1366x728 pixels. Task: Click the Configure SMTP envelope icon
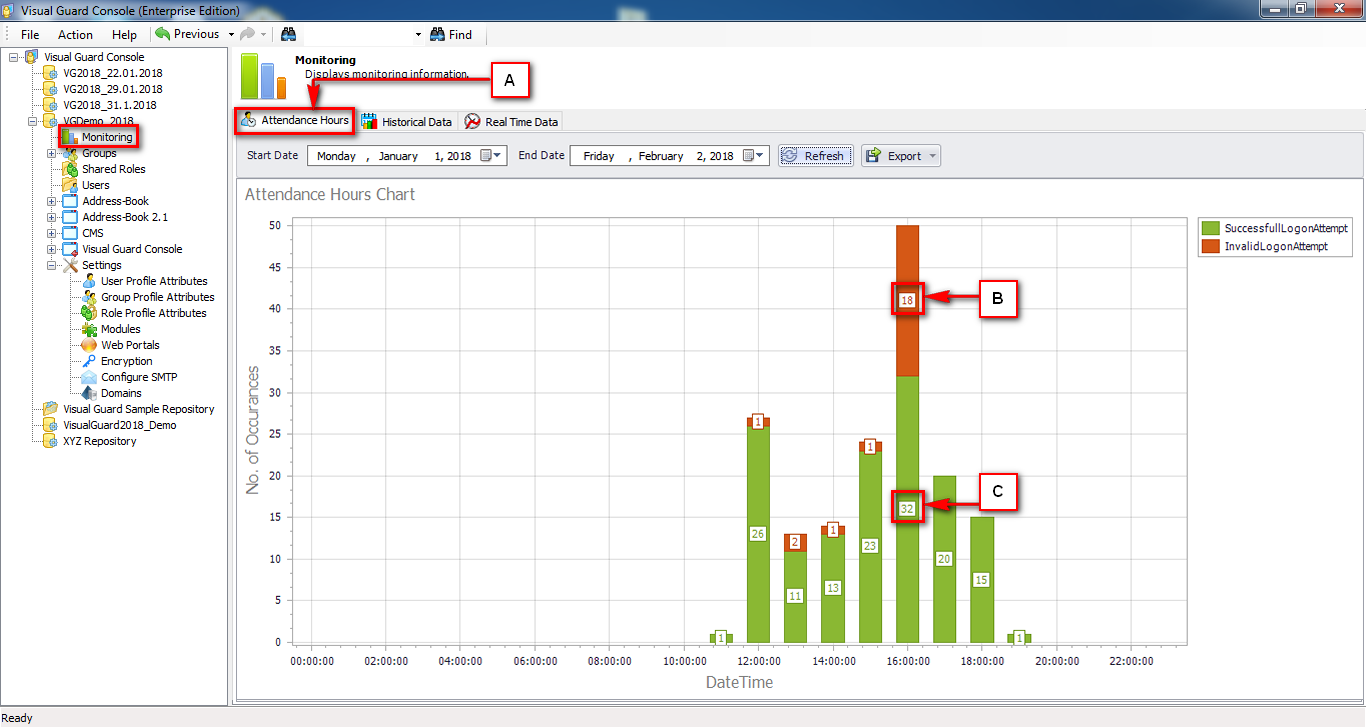pos(89,377)
